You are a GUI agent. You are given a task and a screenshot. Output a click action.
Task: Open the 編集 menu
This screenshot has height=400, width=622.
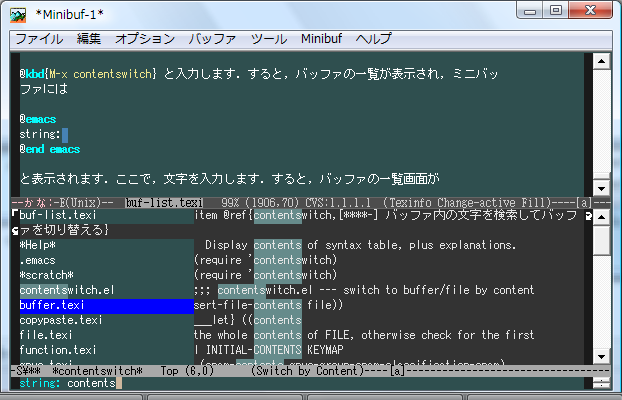coord(89,39)
